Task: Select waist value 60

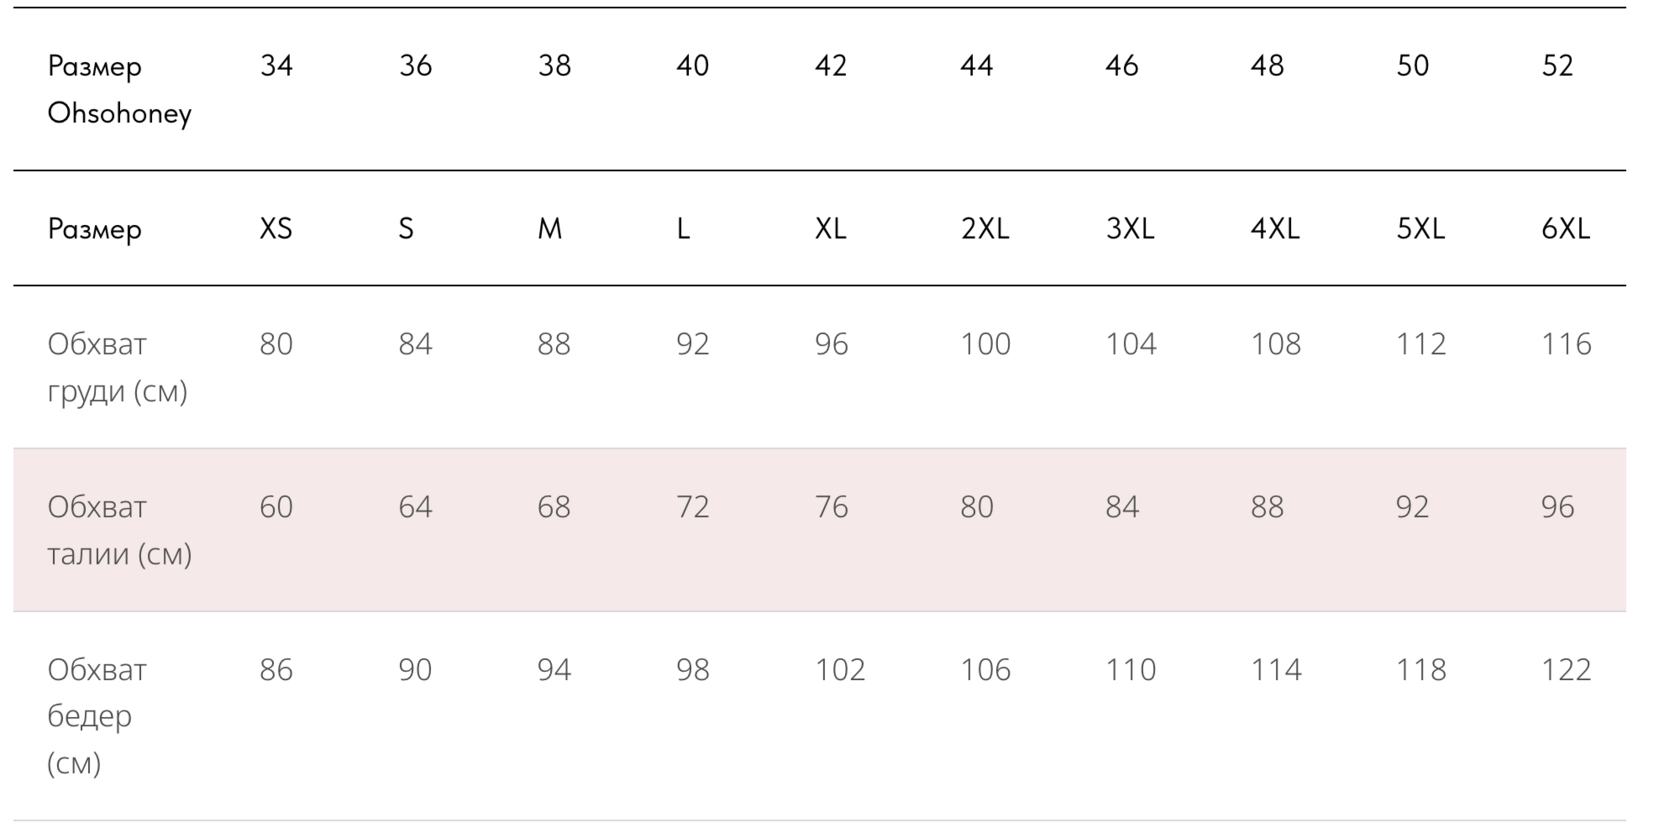Action: 276,507
